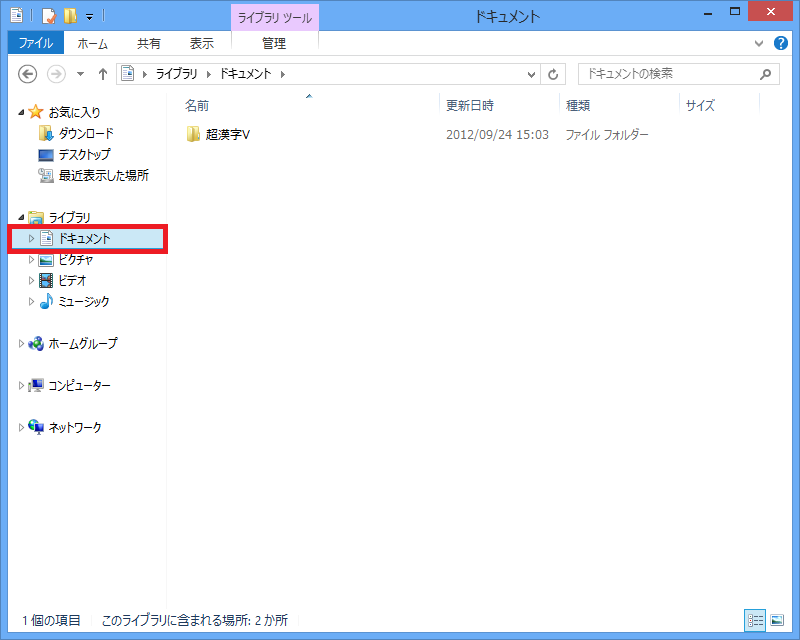Click the ドキュメントの検索 search field
Viewport: 800px width, 640px height.
click(x=665, y=74)
